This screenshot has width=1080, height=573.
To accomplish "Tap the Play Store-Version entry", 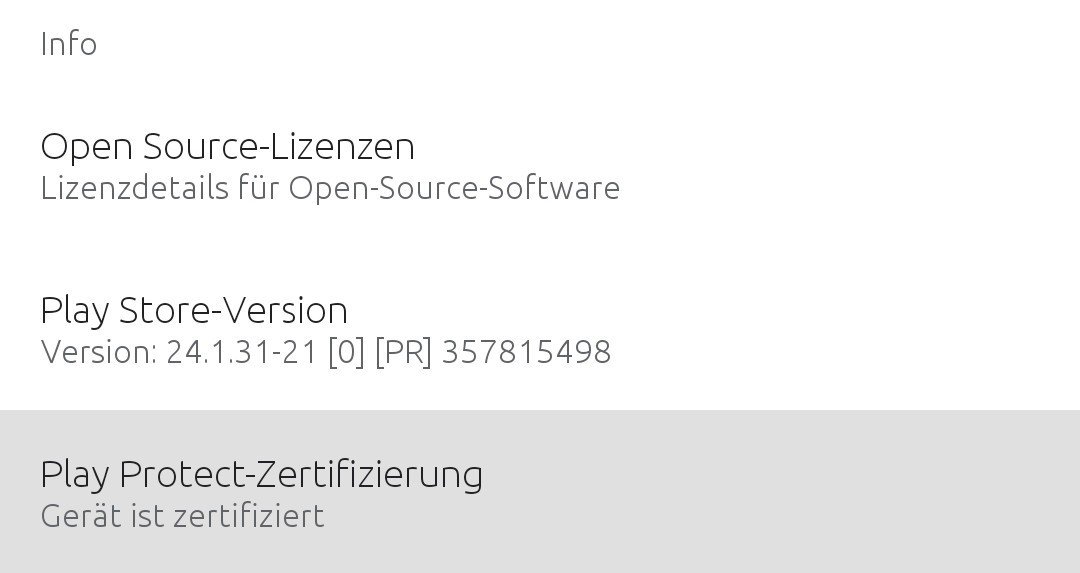I will [540, 329].
